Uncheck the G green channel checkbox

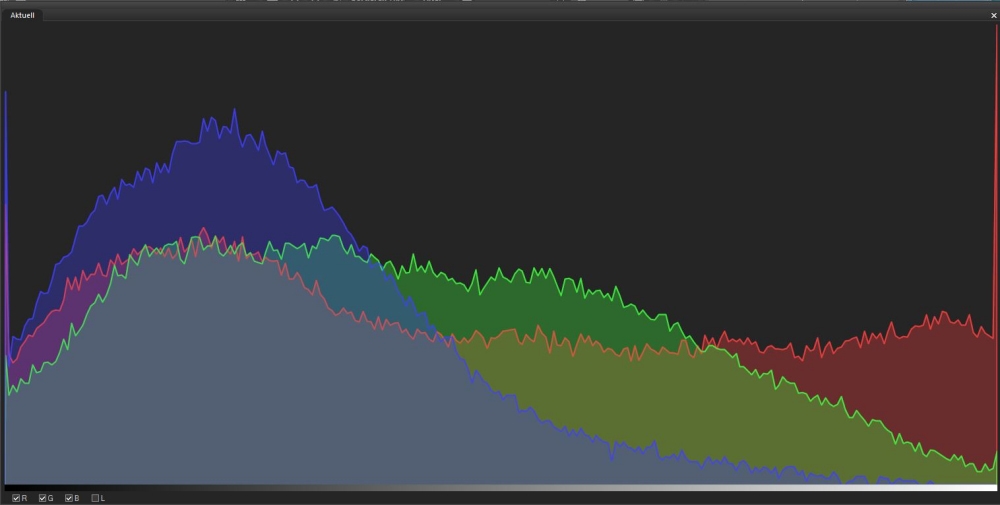tap(42, 498)
